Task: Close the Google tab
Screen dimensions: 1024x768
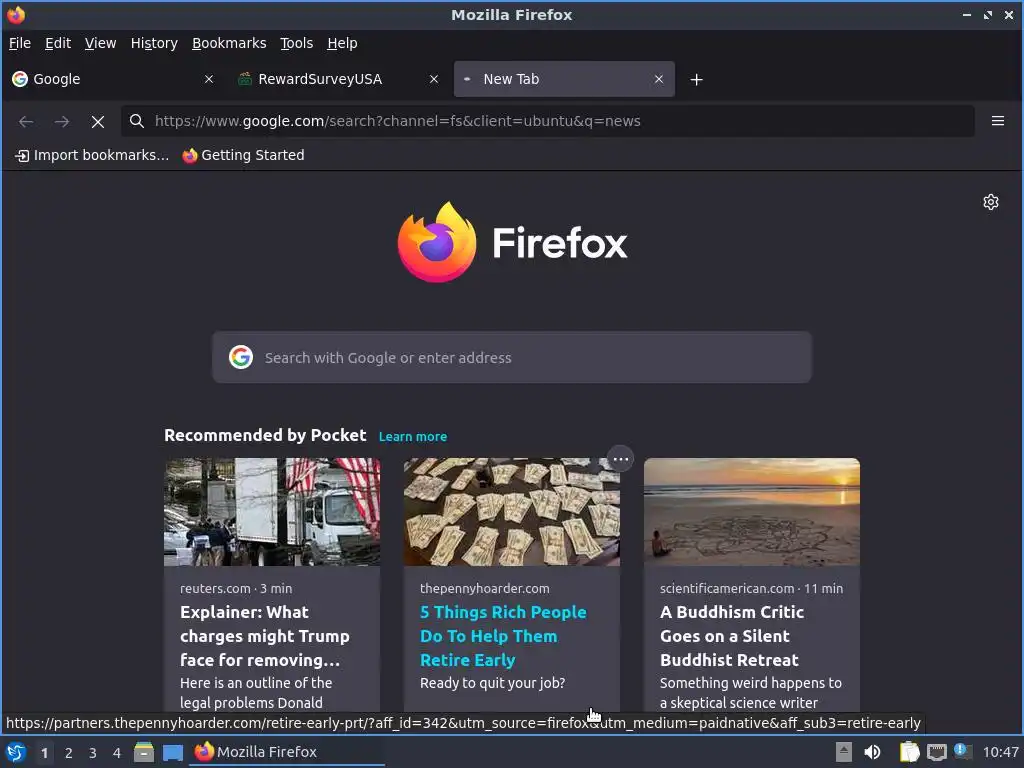Action: (209, 79)
